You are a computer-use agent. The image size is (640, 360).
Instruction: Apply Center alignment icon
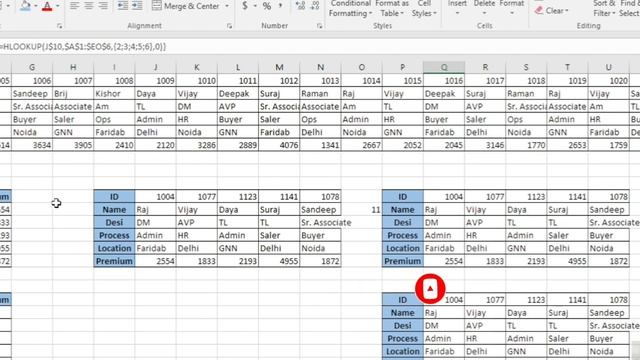[89, 6]
